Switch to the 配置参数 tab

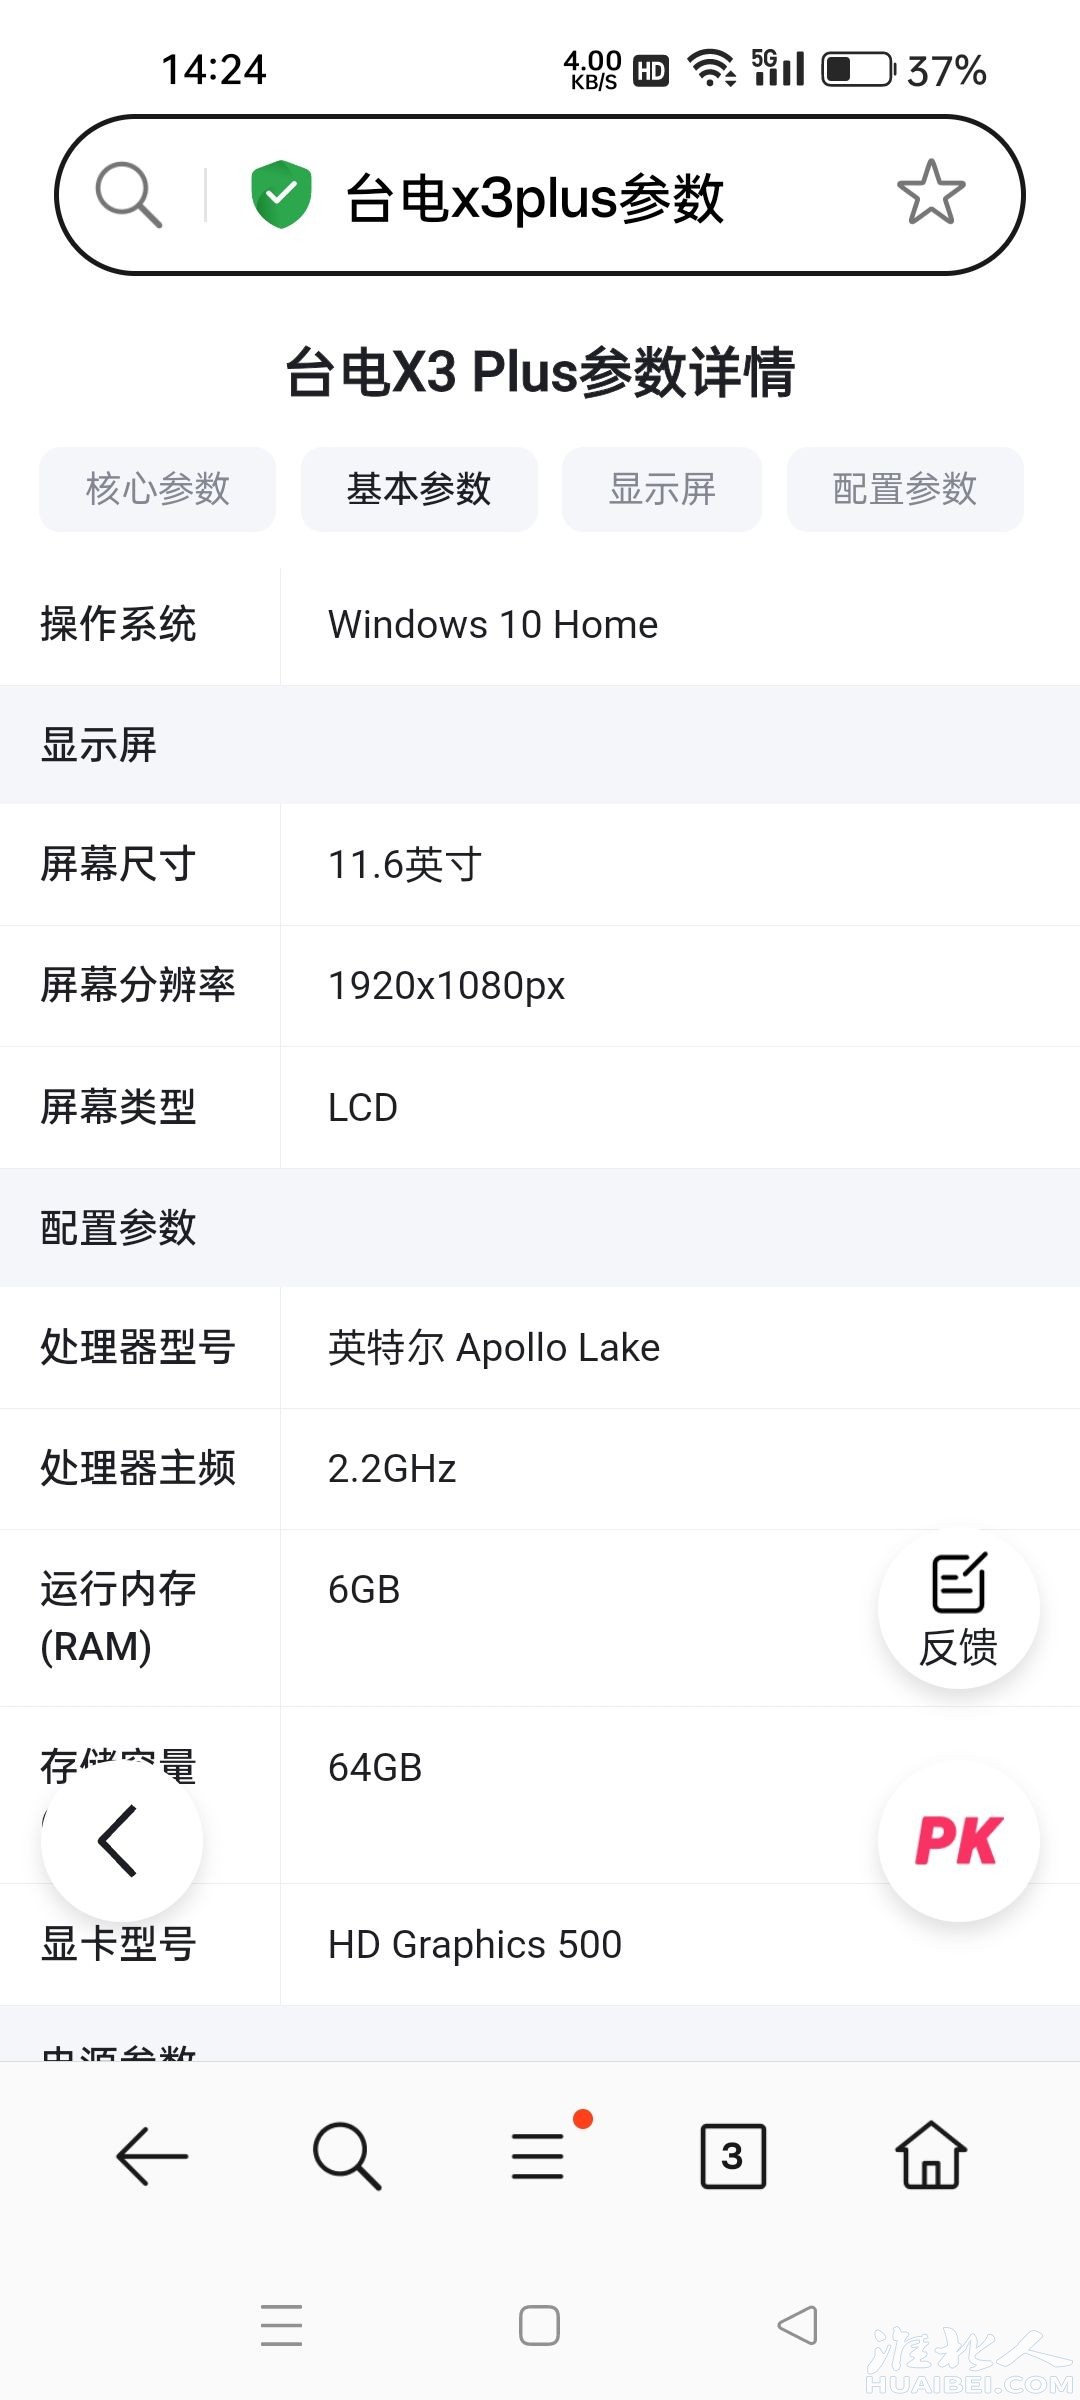[x=905, y=489]
